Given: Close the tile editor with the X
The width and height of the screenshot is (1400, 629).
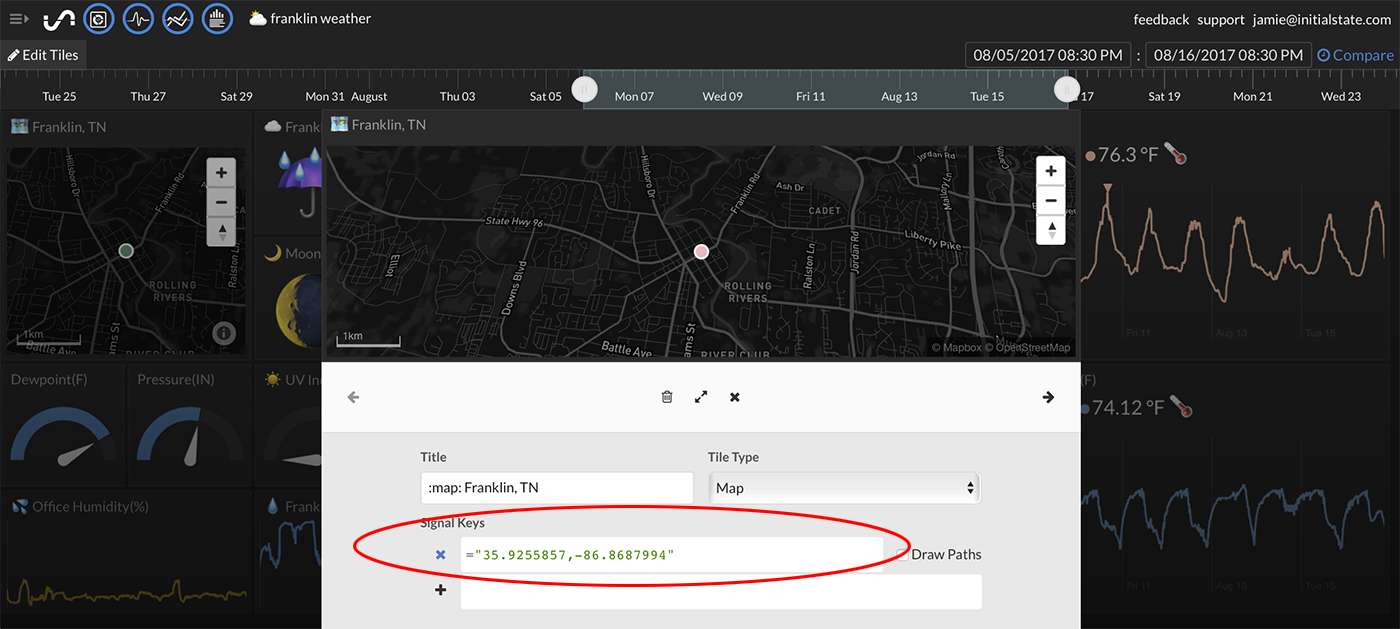Looking at the screenshot, I should click(x=735, y=397).
